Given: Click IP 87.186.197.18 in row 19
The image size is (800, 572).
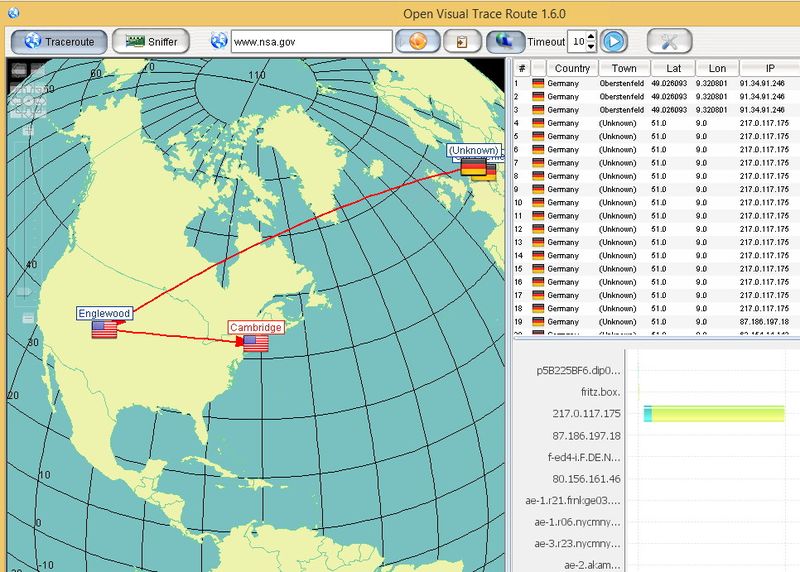Looking at the screenshot, I should (764, 322).
